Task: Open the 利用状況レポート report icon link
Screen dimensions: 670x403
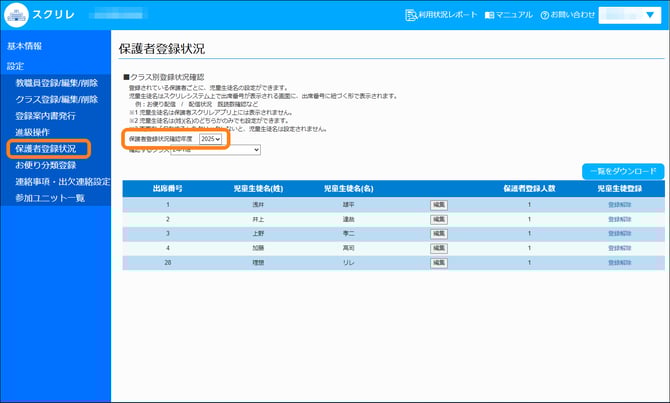Action: [x=441, y=15]
